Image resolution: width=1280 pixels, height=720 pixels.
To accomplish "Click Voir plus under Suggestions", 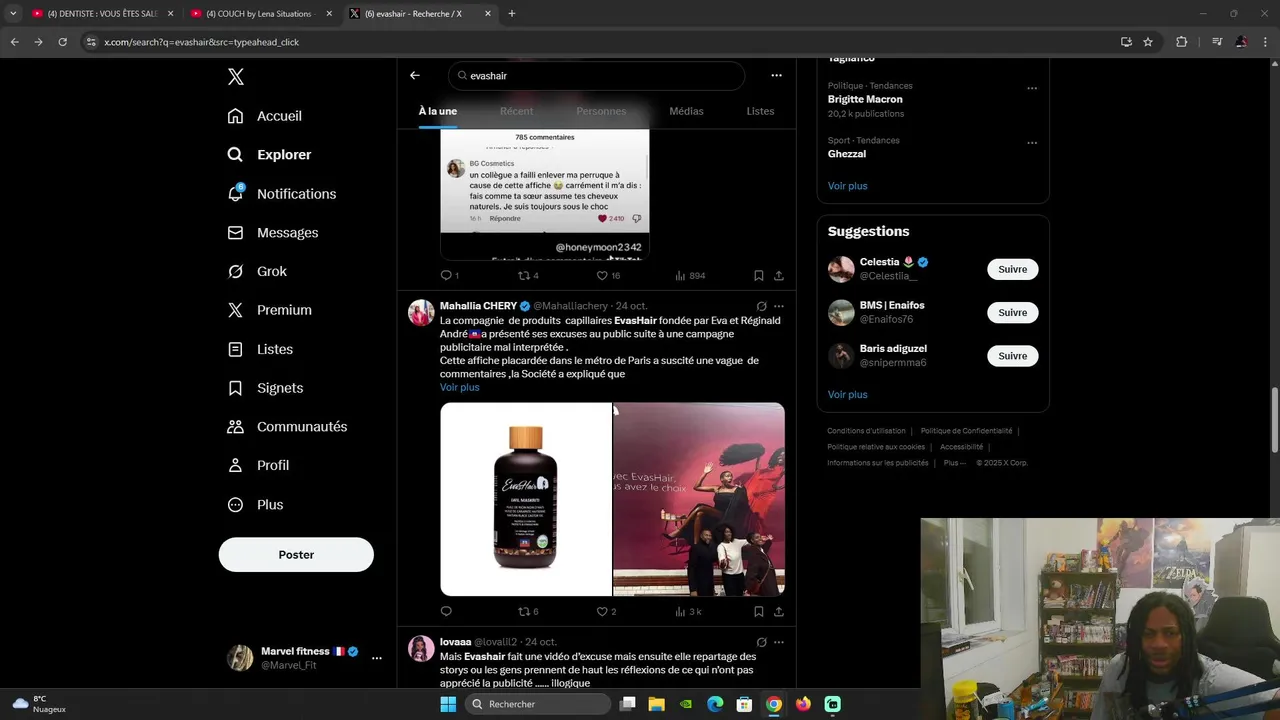I will tap(847, 394).
